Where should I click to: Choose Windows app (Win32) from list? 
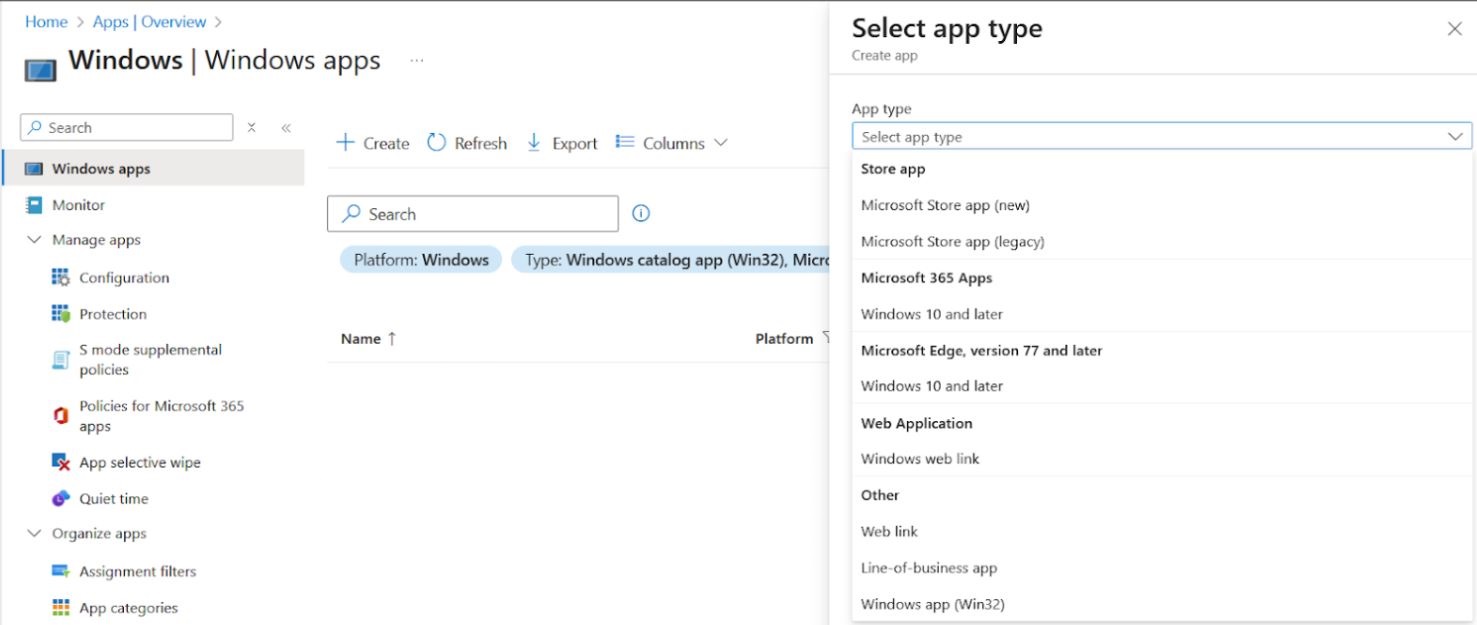[x=932, y=604]
